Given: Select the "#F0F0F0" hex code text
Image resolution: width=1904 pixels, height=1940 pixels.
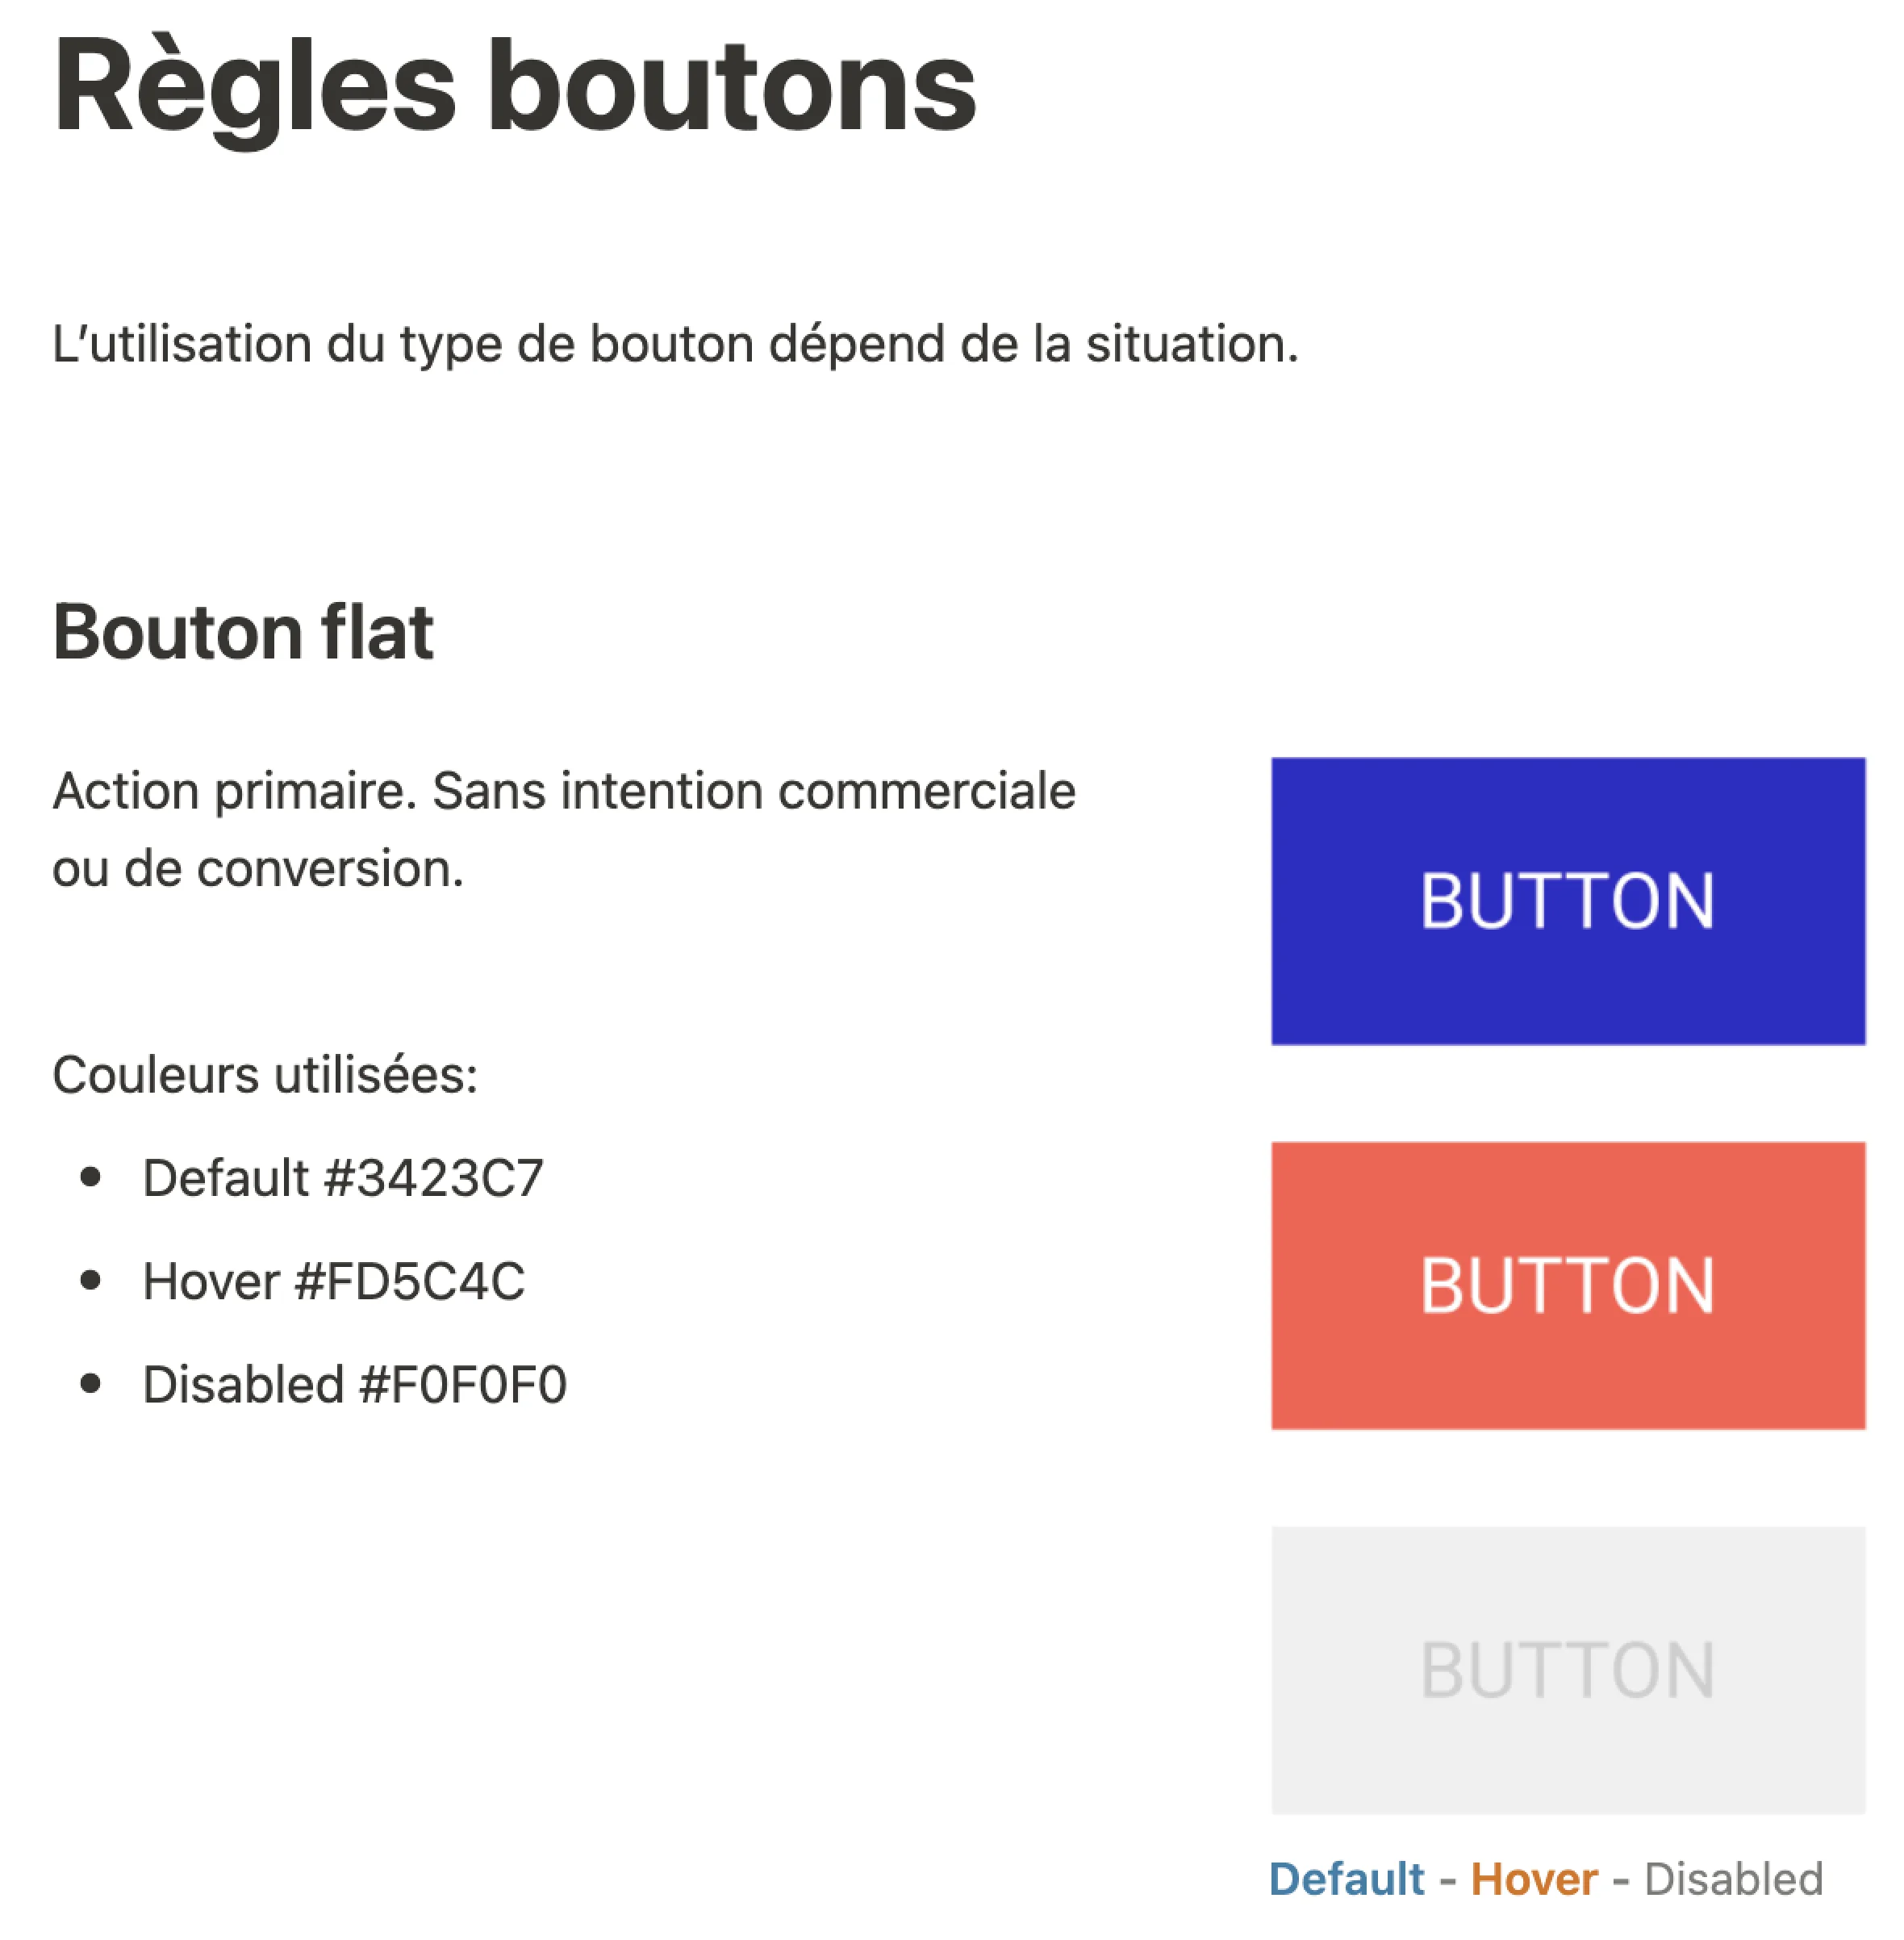Looking at the screenshot, I should (x=463, y=1385).
